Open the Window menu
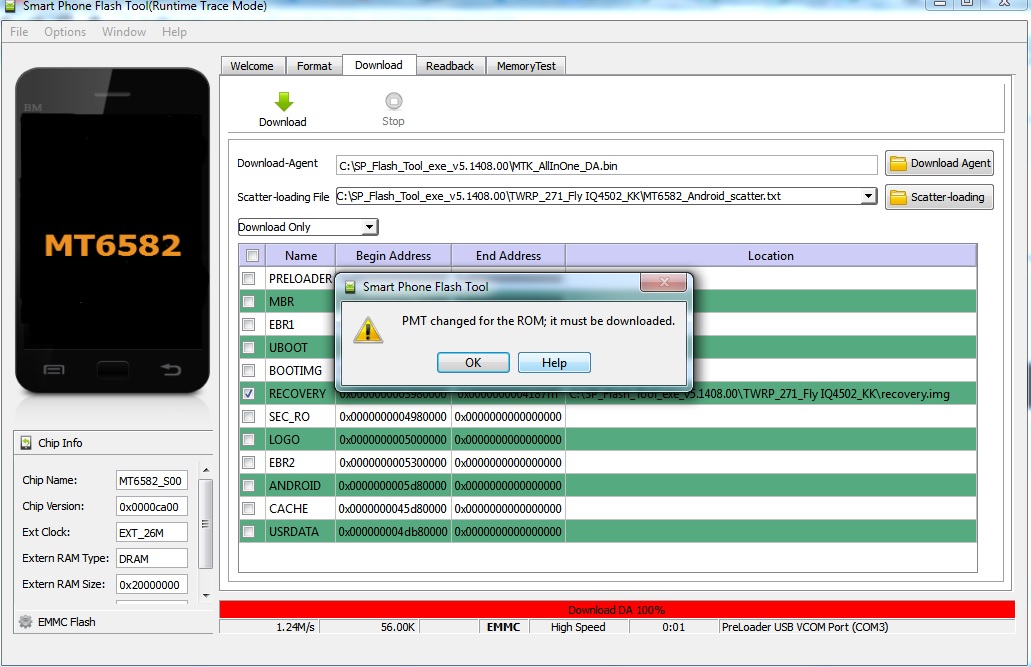 click(x=124, y=32)
